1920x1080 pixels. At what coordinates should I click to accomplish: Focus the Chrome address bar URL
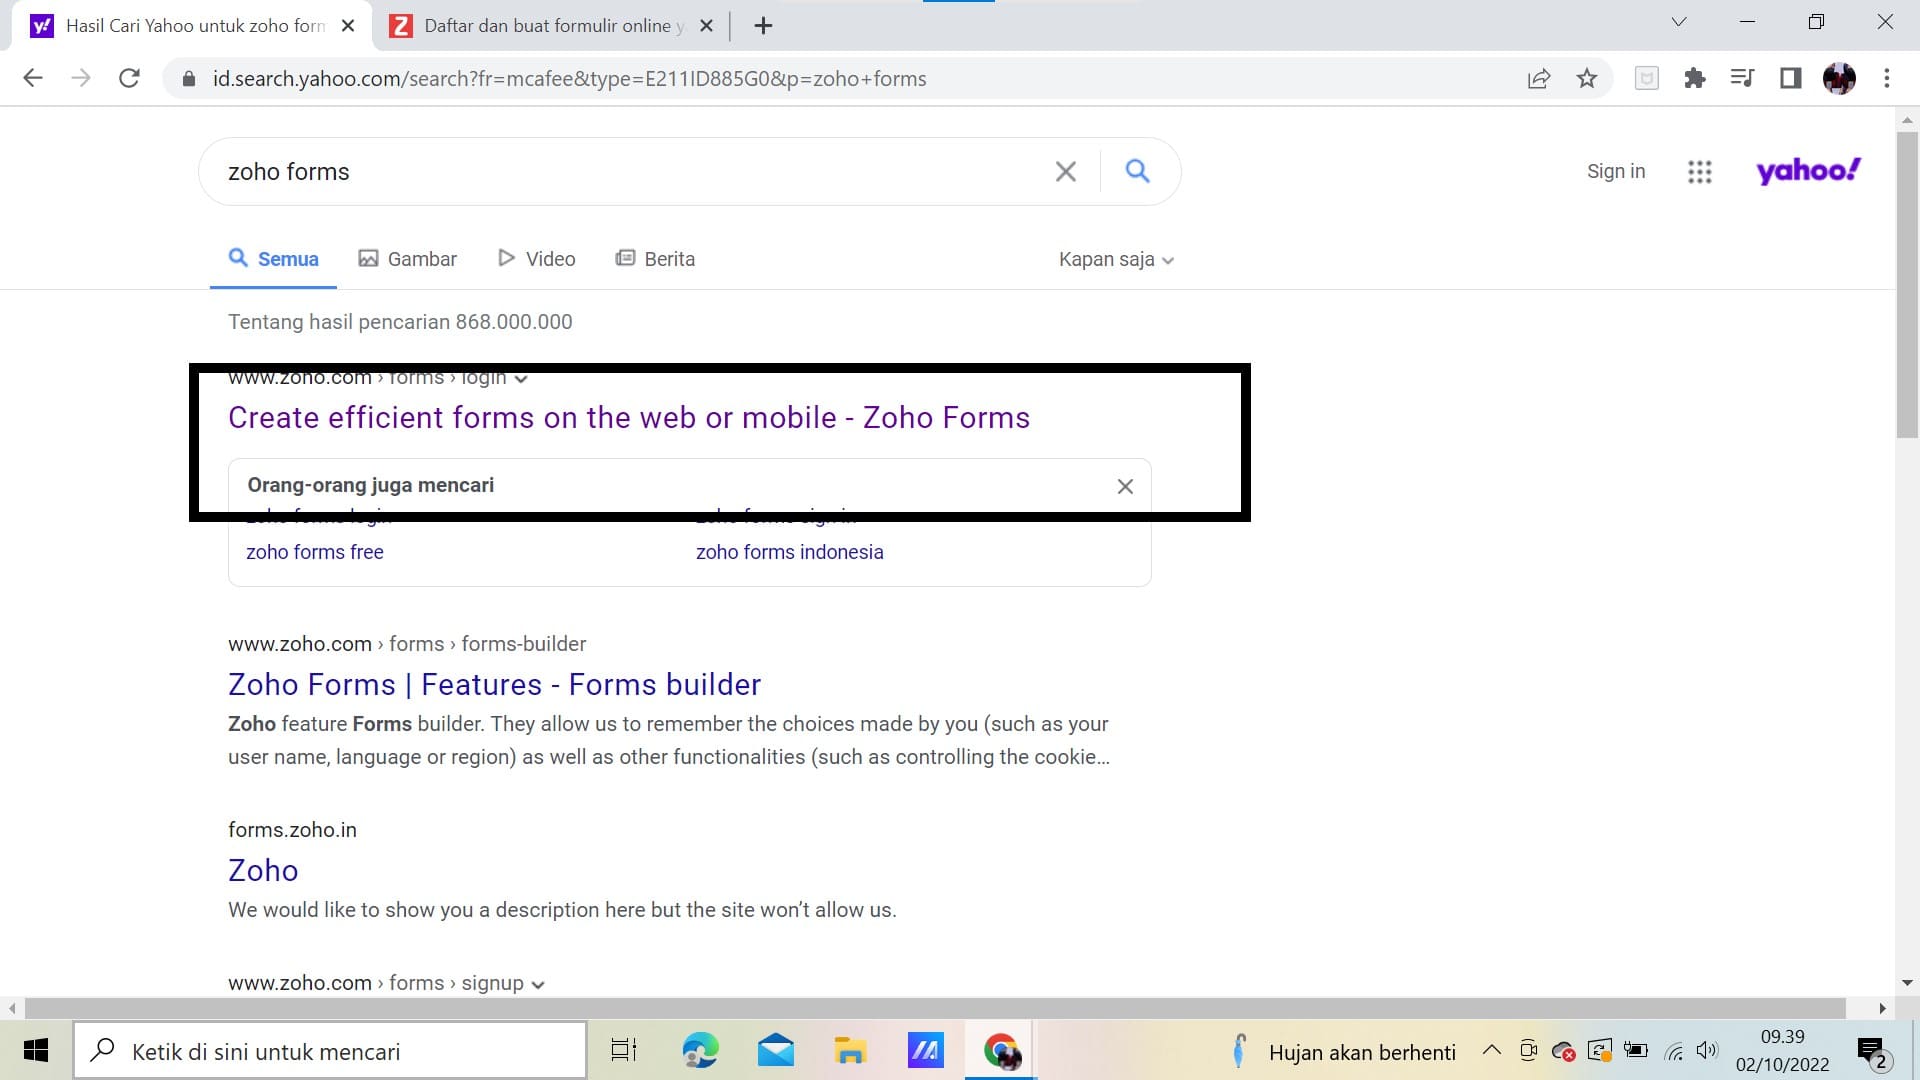coord(570,78)
